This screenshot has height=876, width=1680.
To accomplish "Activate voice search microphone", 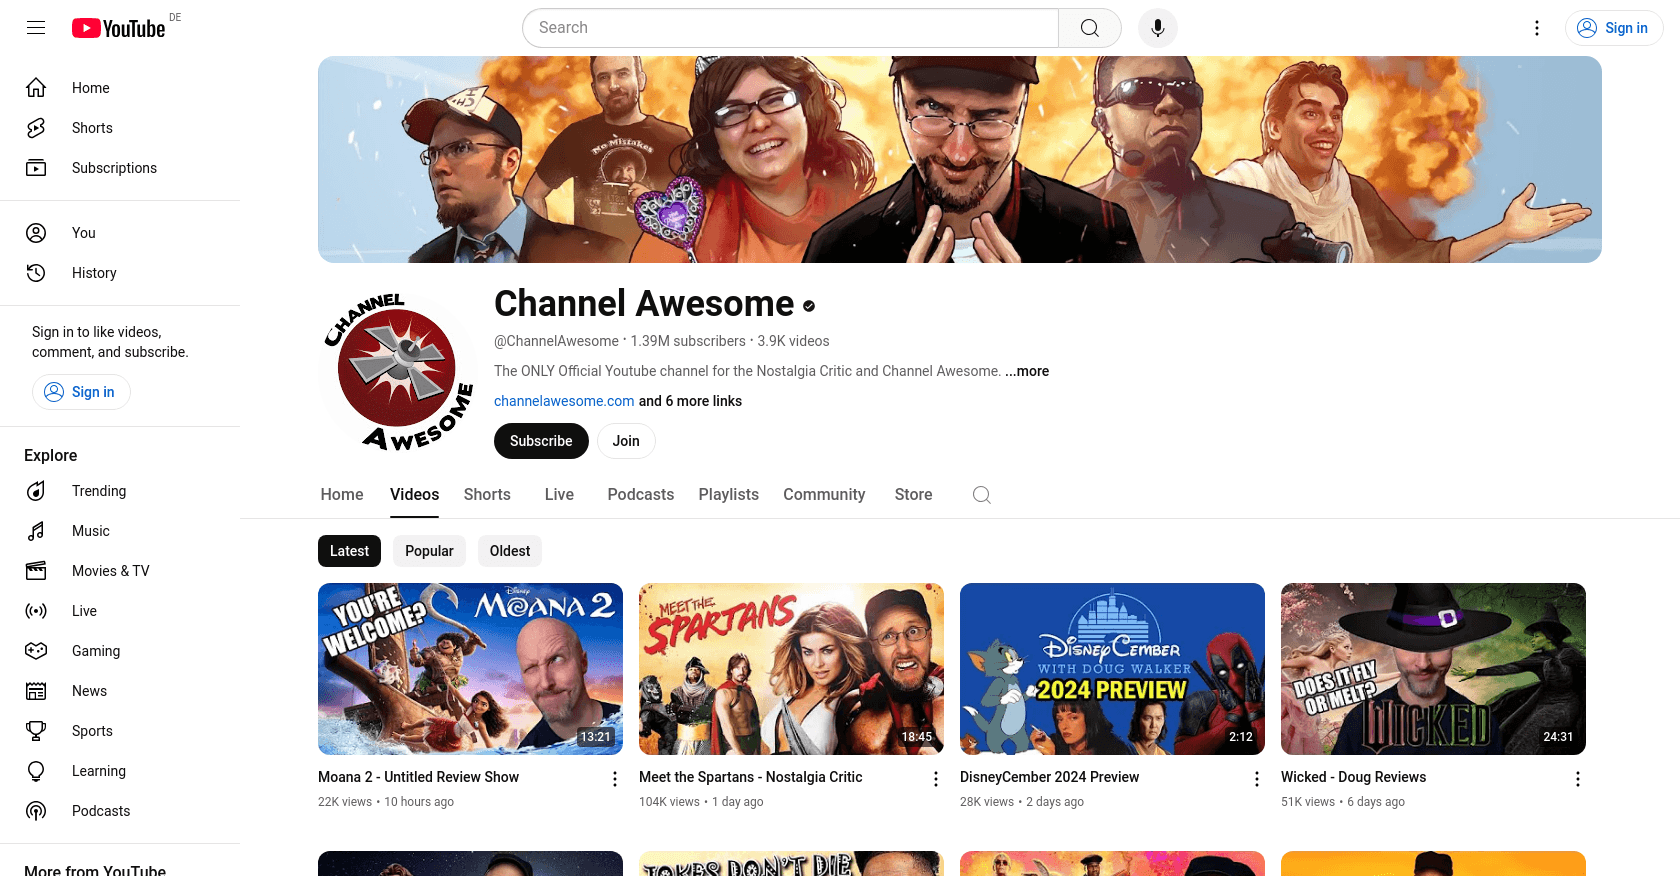I will (1157, 28).
